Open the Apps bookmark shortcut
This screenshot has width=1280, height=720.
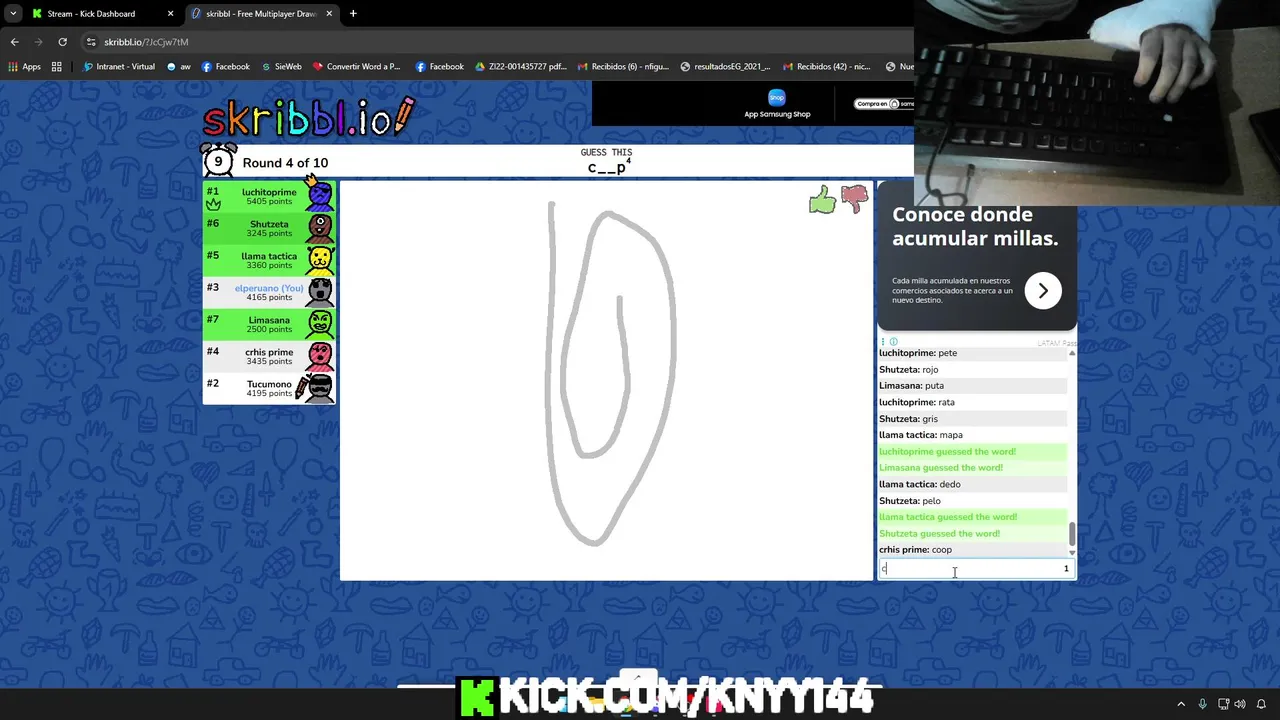pyautogui.click(x=25, y=67)
